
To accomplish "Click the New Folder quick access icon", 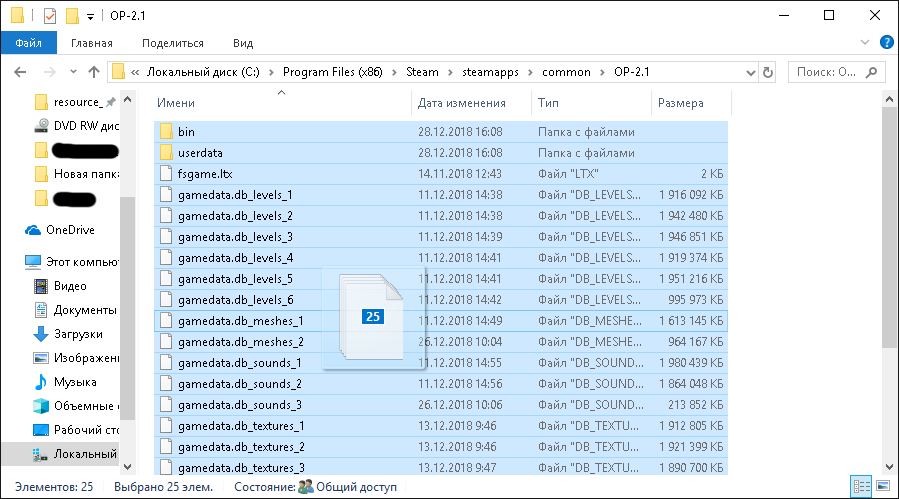I will pyautogui.click(x=72, y=15).
